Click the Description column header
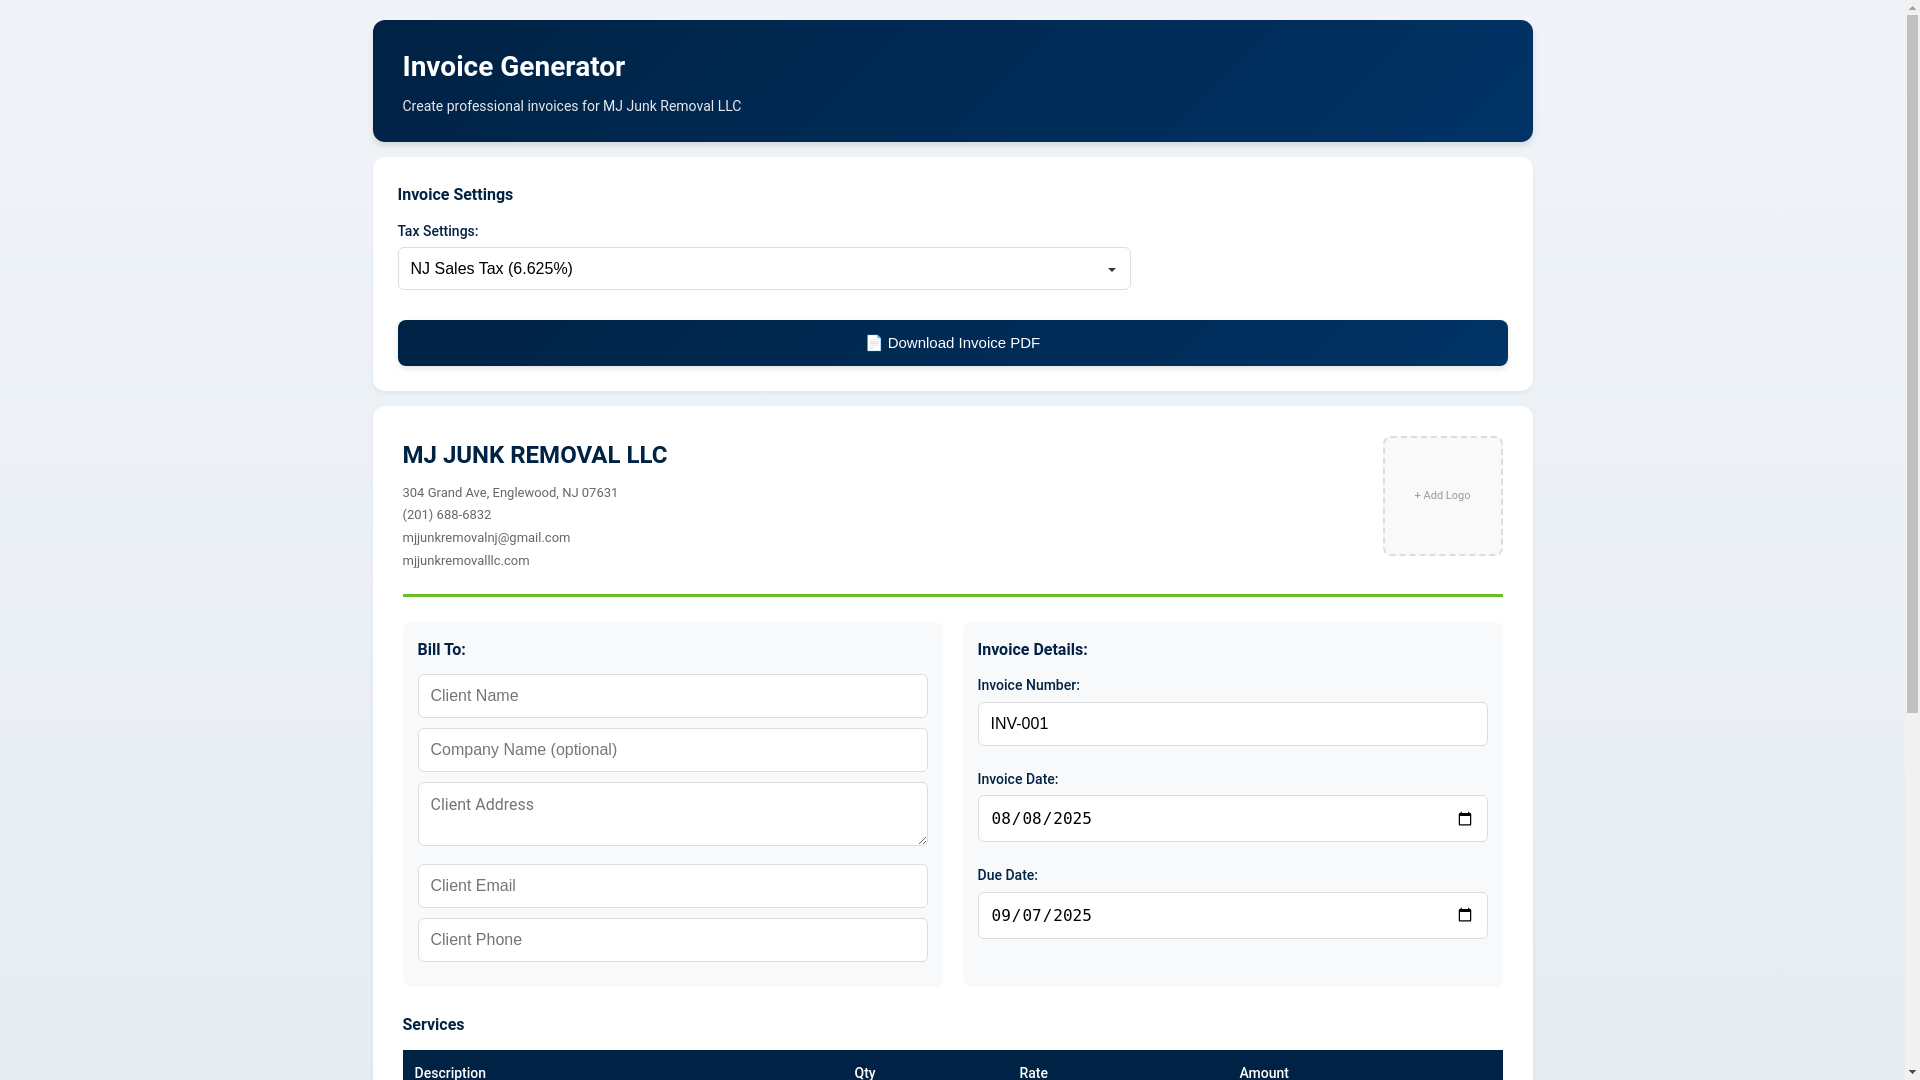This screenshot has height=1080, width=1920. pyautogui.click(x=450, y=1072)
